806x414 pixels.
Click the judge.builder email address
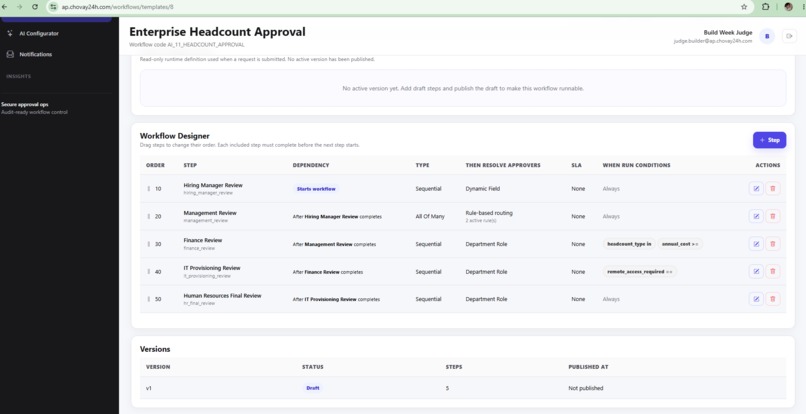[x=712, y=41]
